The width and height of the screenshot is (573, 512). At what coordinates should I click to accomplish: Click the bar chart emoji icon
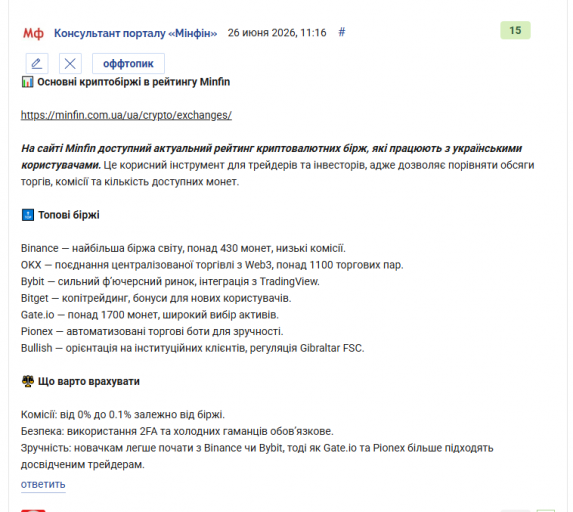click(27, 82)
